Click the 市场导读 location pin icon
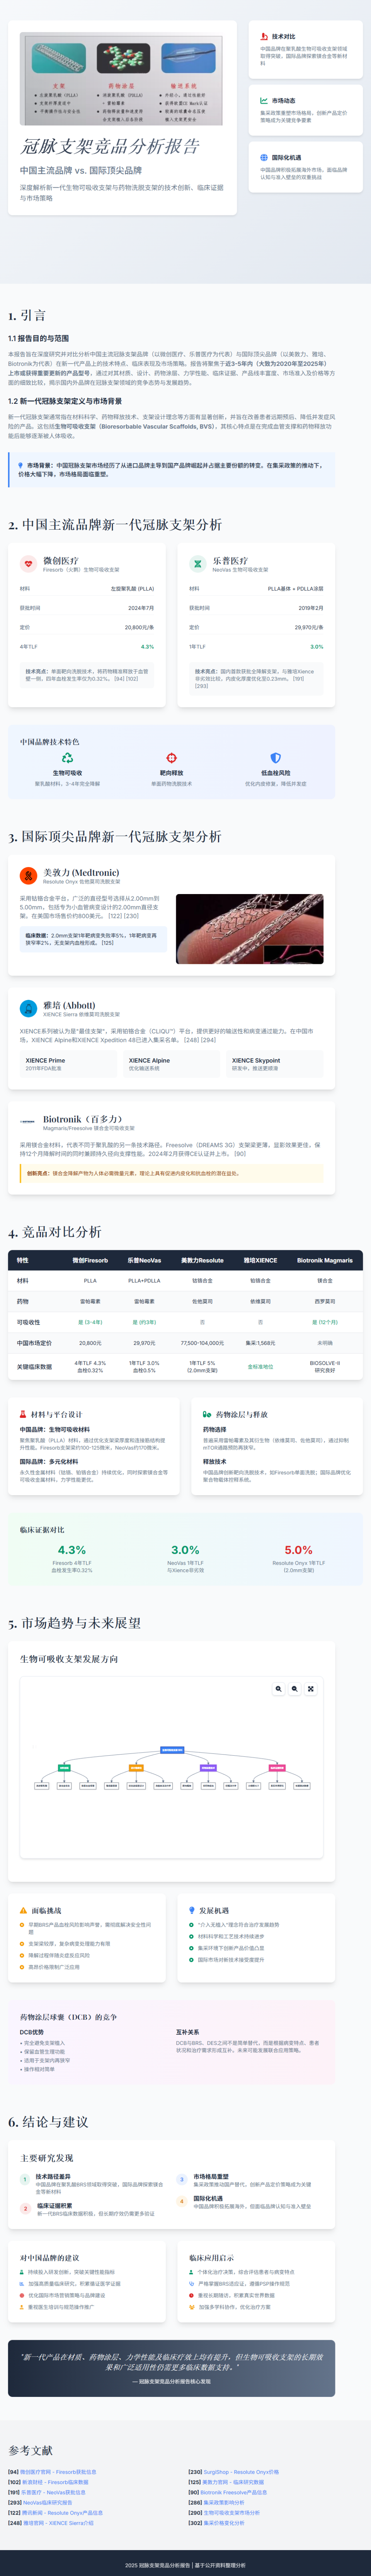The image size is (371, 2576). point(21,465)
